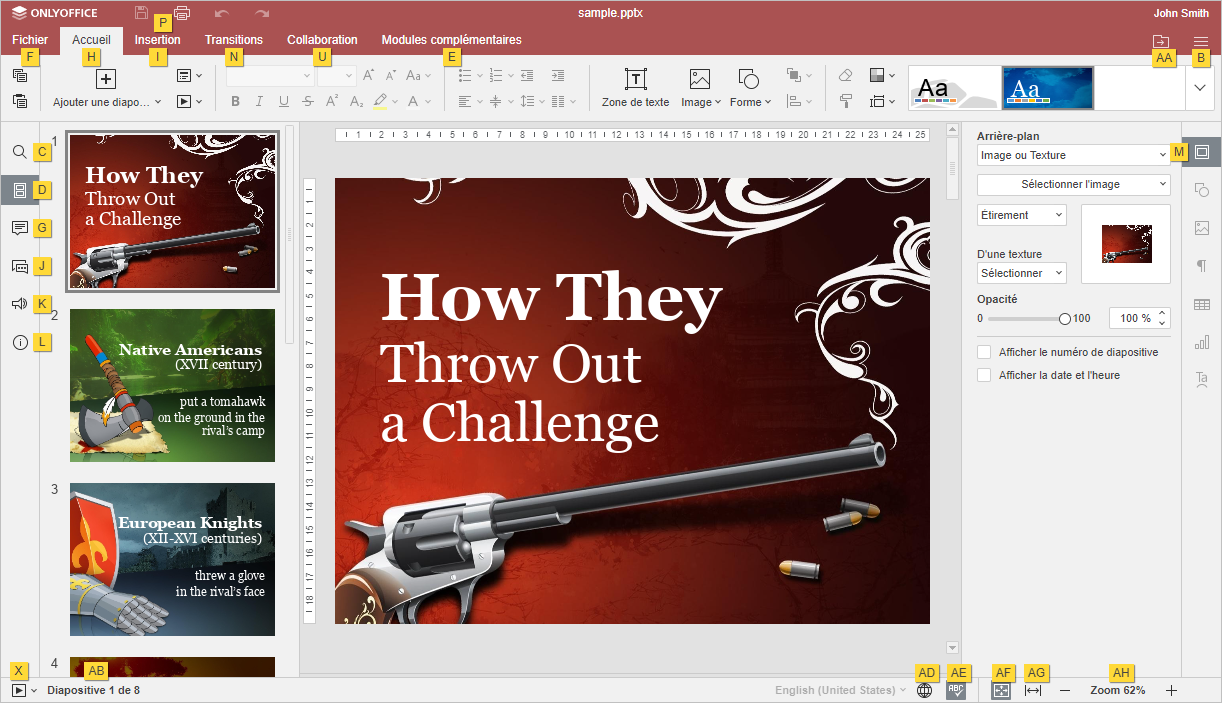The image size is (1222, 703).
Task: Click the Fit to slide icon
Action: 1002,690
